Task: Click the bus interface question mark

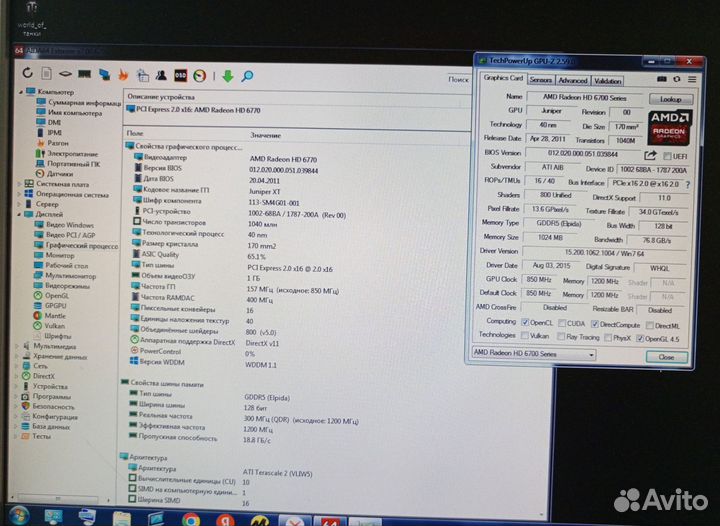Action: tap(687, 185)
